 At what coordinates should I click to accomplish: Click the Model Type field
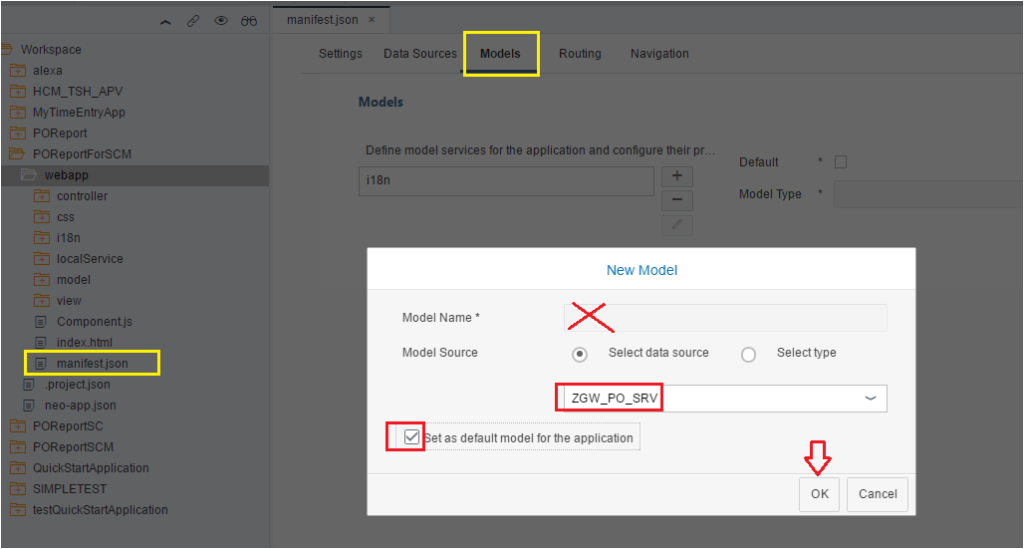click(927, 195)
